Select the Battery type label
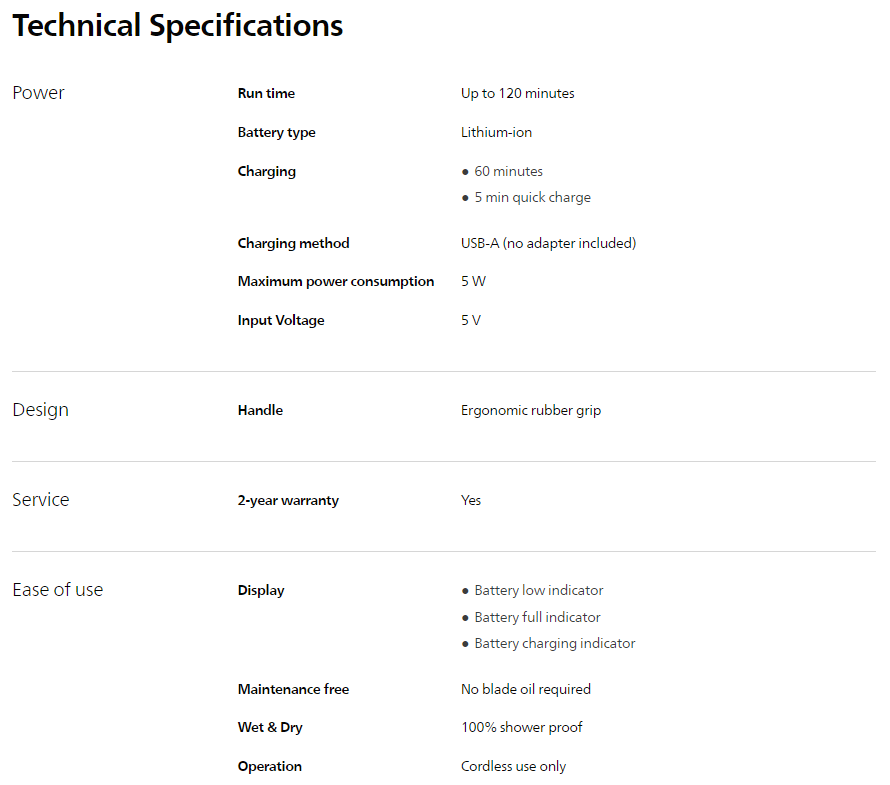 [276, 133]
